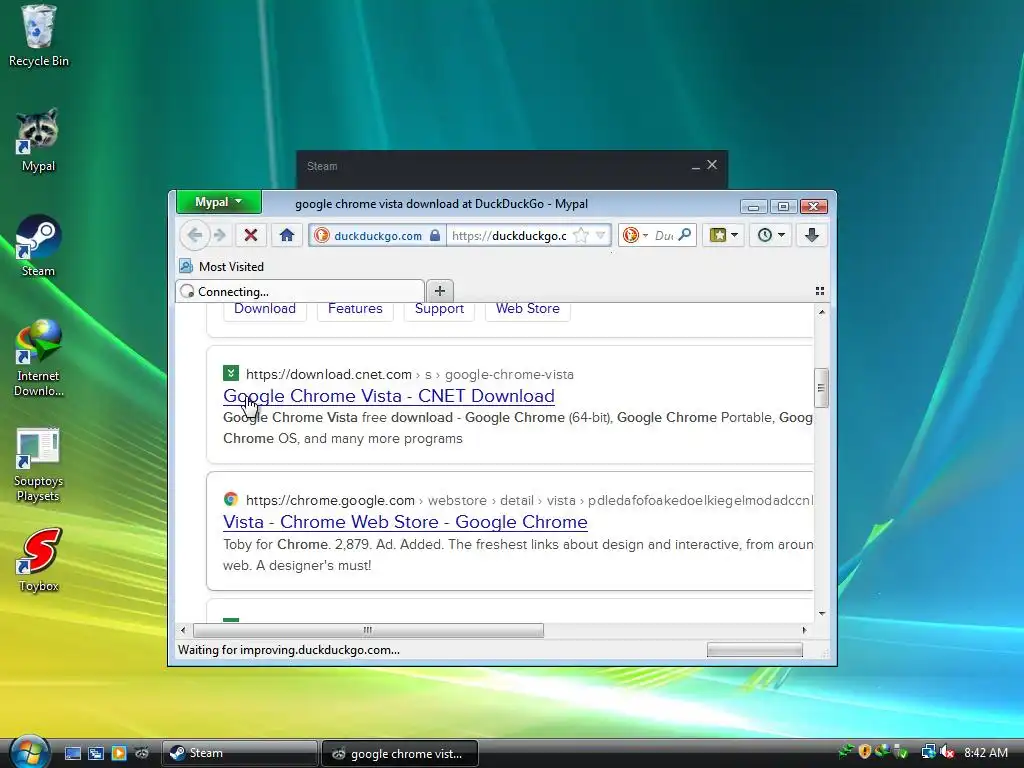The width and height of the screenshot is (1024, 768).
Task: Select the Souptoys Playsets desktop icon
Action: pos(39,464)
